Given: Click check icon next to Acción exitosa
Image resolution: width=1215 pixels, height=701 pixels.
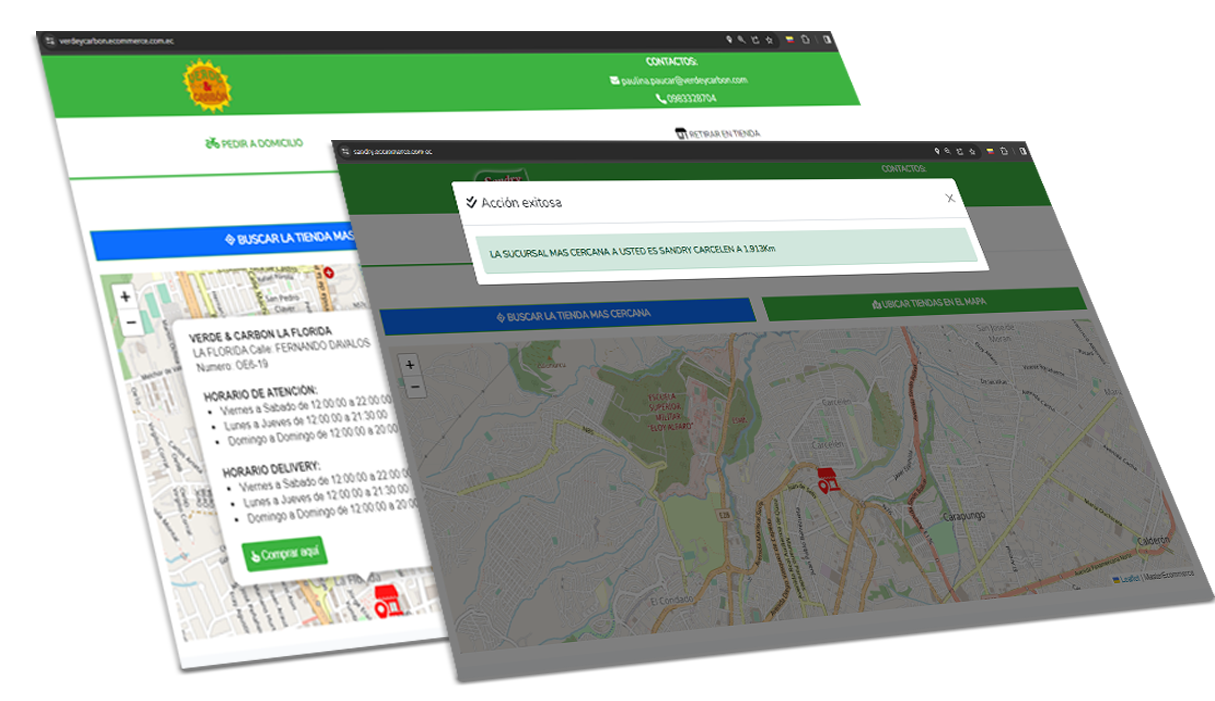Looking at the screenshot, I should (x=471, y=202).
